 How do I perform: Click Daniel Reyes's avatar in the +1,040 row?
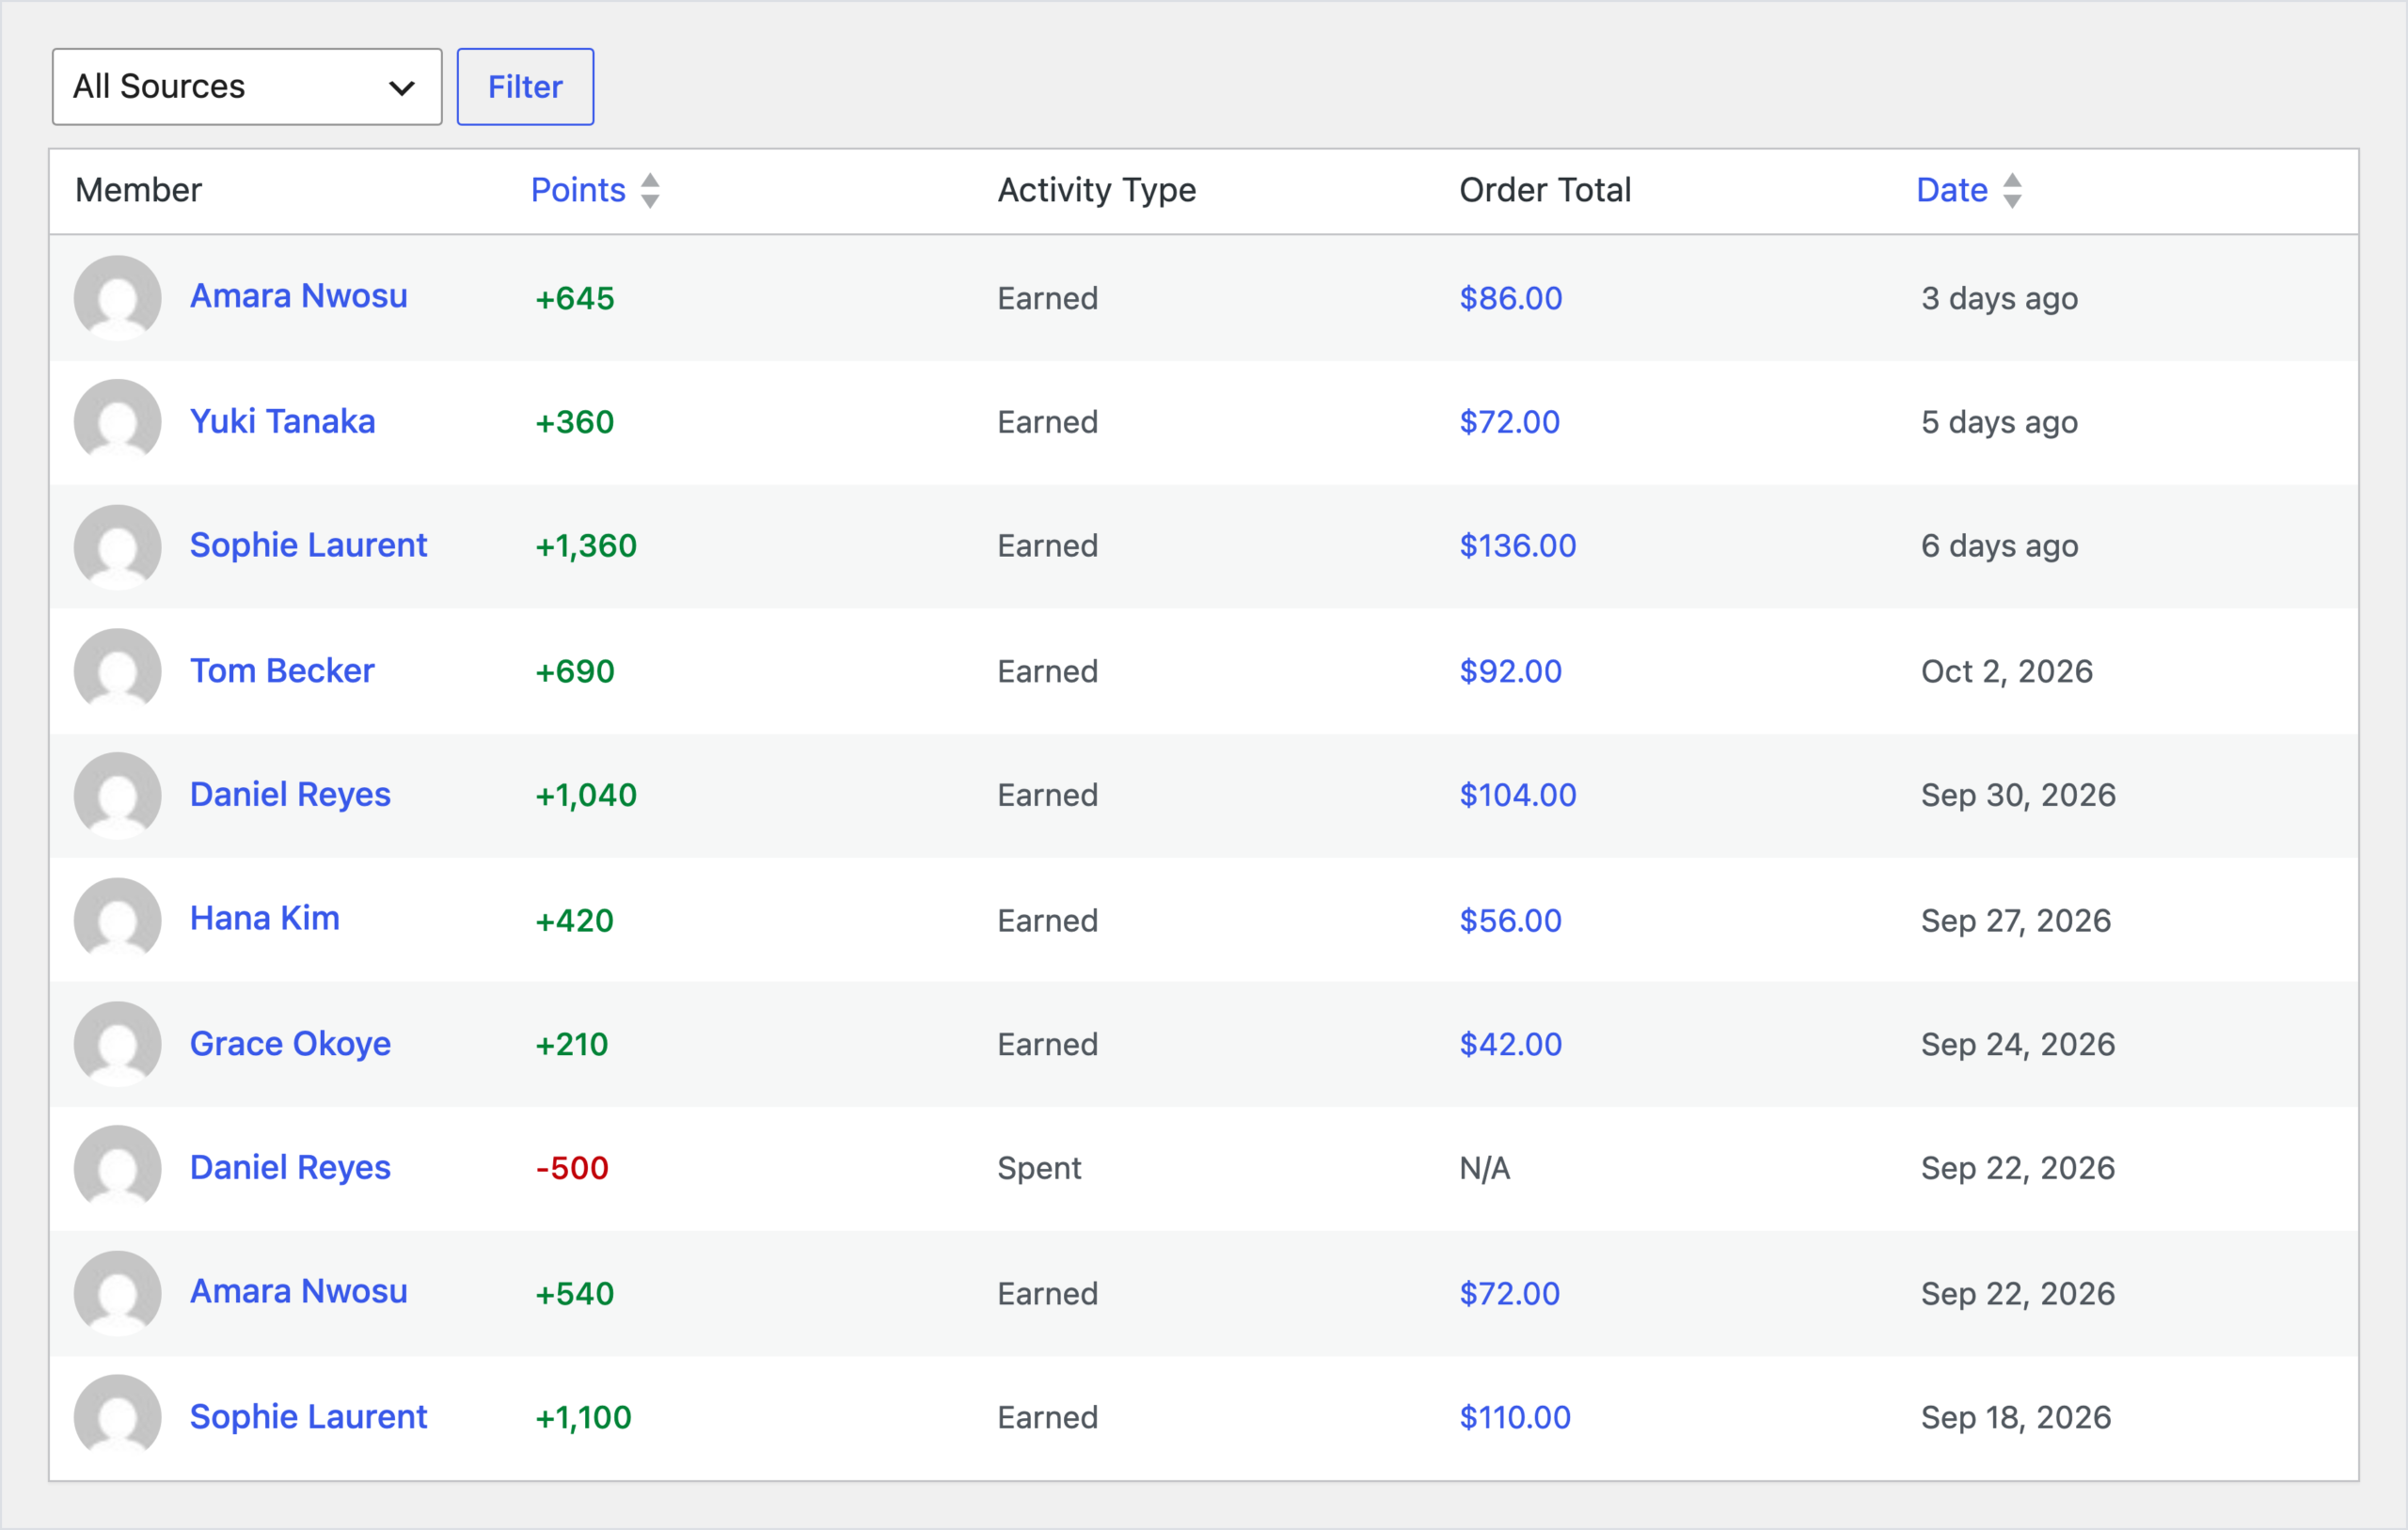pyautogui.click(x=118, y=796)
